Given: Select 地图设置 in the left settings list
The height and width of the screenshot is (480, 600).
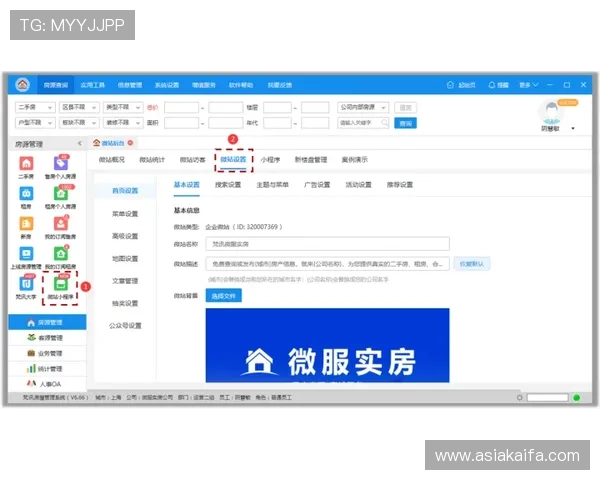Looking at the screenshot, I should pos(125,259).
